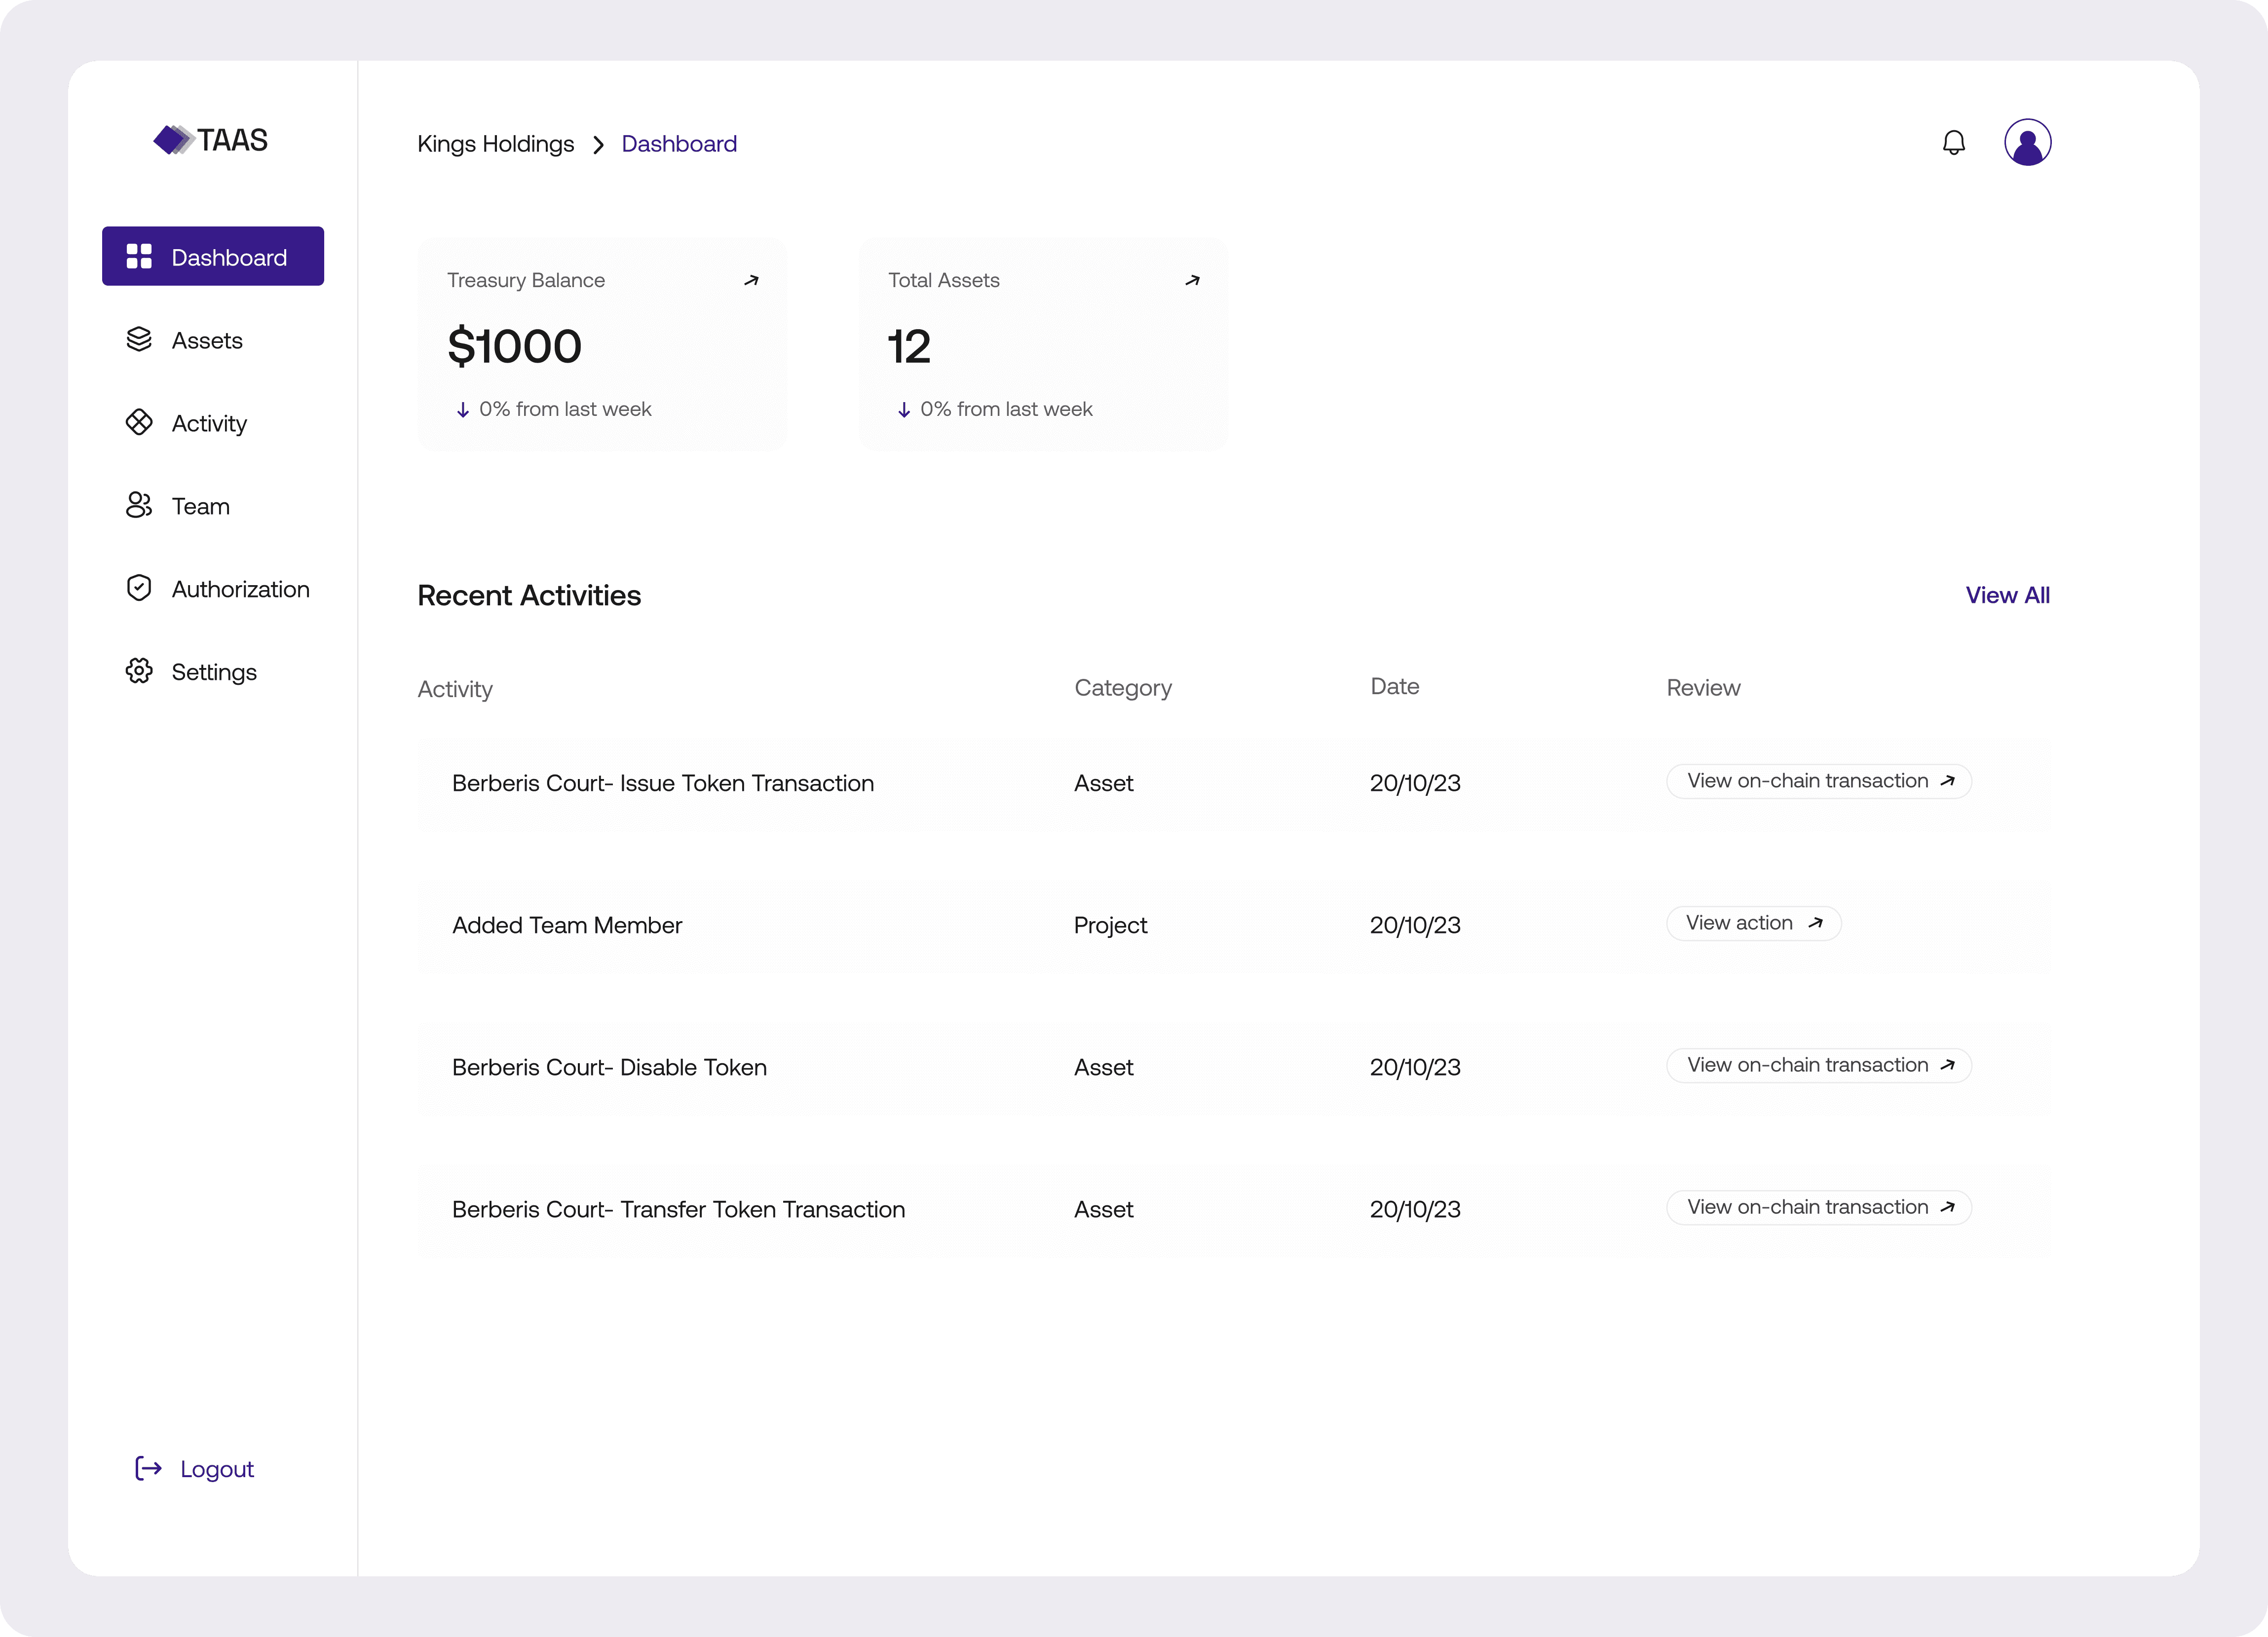View on-chain transaction for Issue Token
The width and height of the screenshot is (2268, 1637).
tap(1818, 781)
